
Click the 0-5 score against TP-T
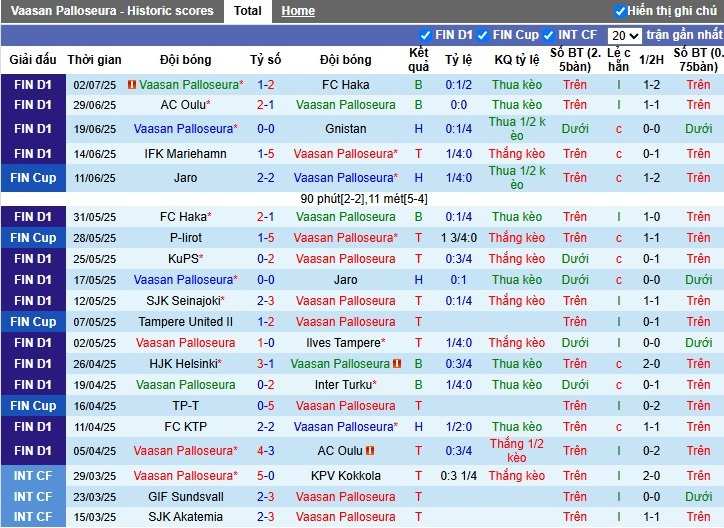[266, 406]
